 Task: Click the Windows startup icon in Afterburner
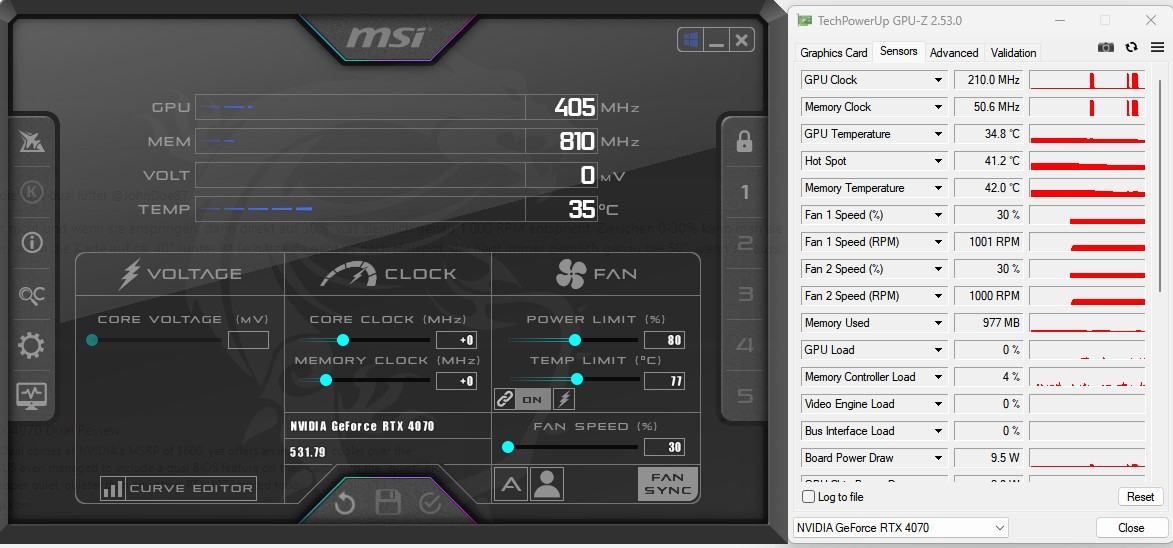click(691, 40)
